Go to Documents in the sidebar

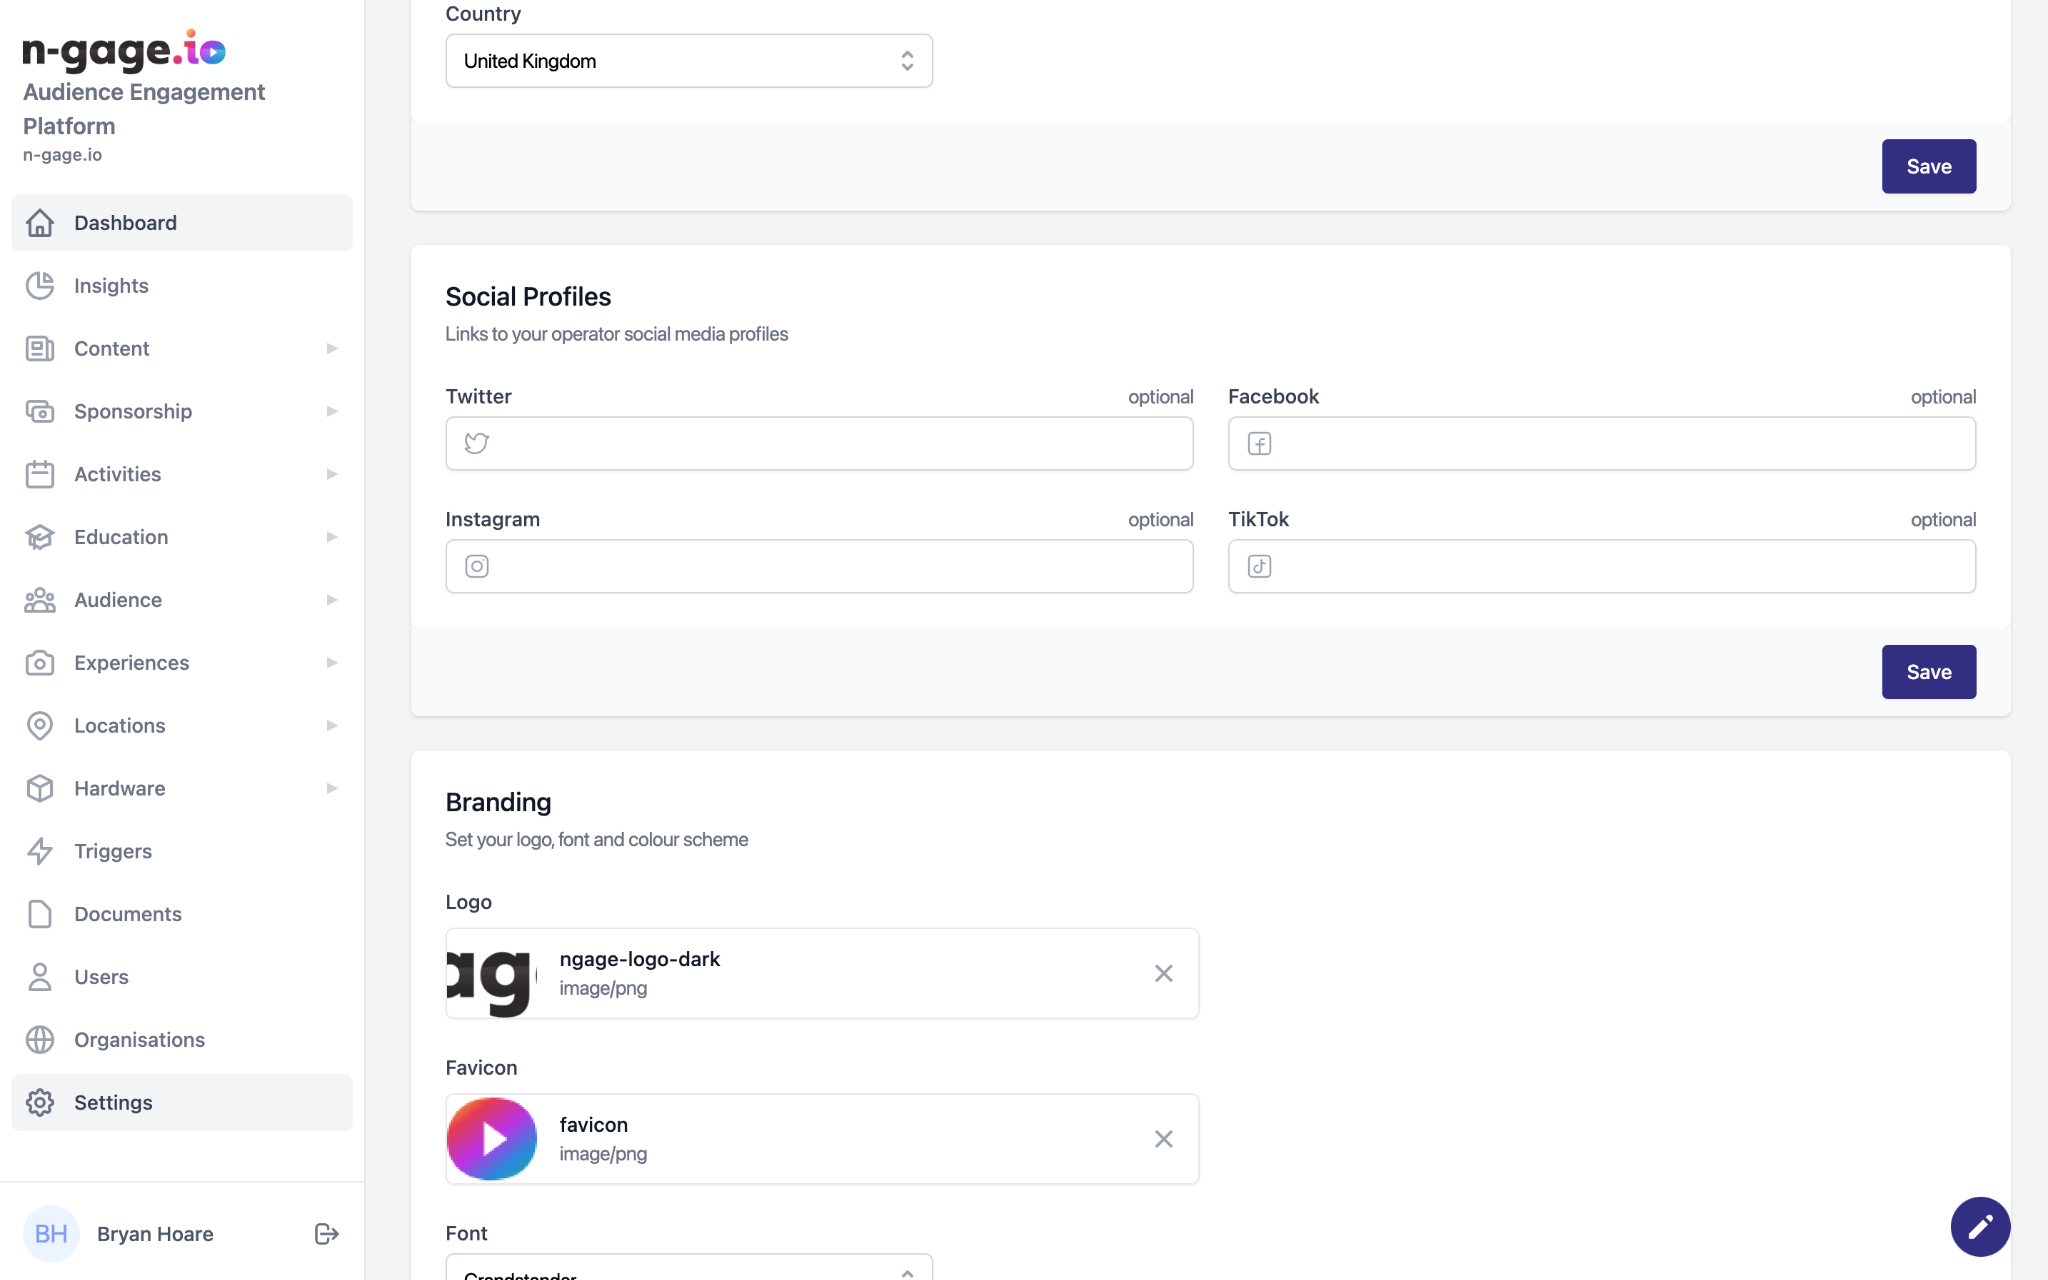128,914
